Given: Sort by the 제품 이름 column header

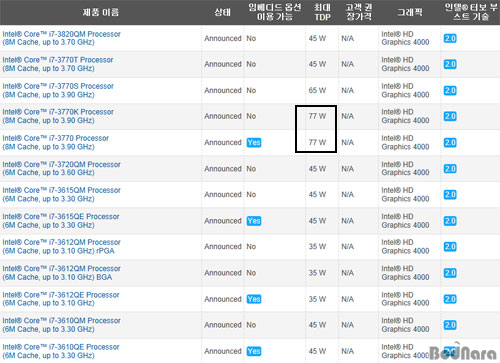Looking at the screenshot, I should tap(101, 12).
